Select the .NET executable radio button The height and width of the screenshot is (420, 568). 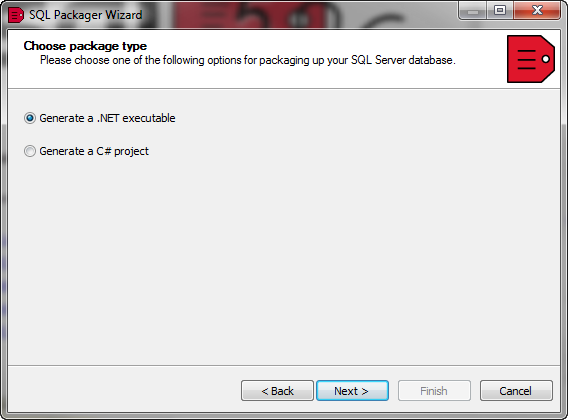tap(30, 118)
